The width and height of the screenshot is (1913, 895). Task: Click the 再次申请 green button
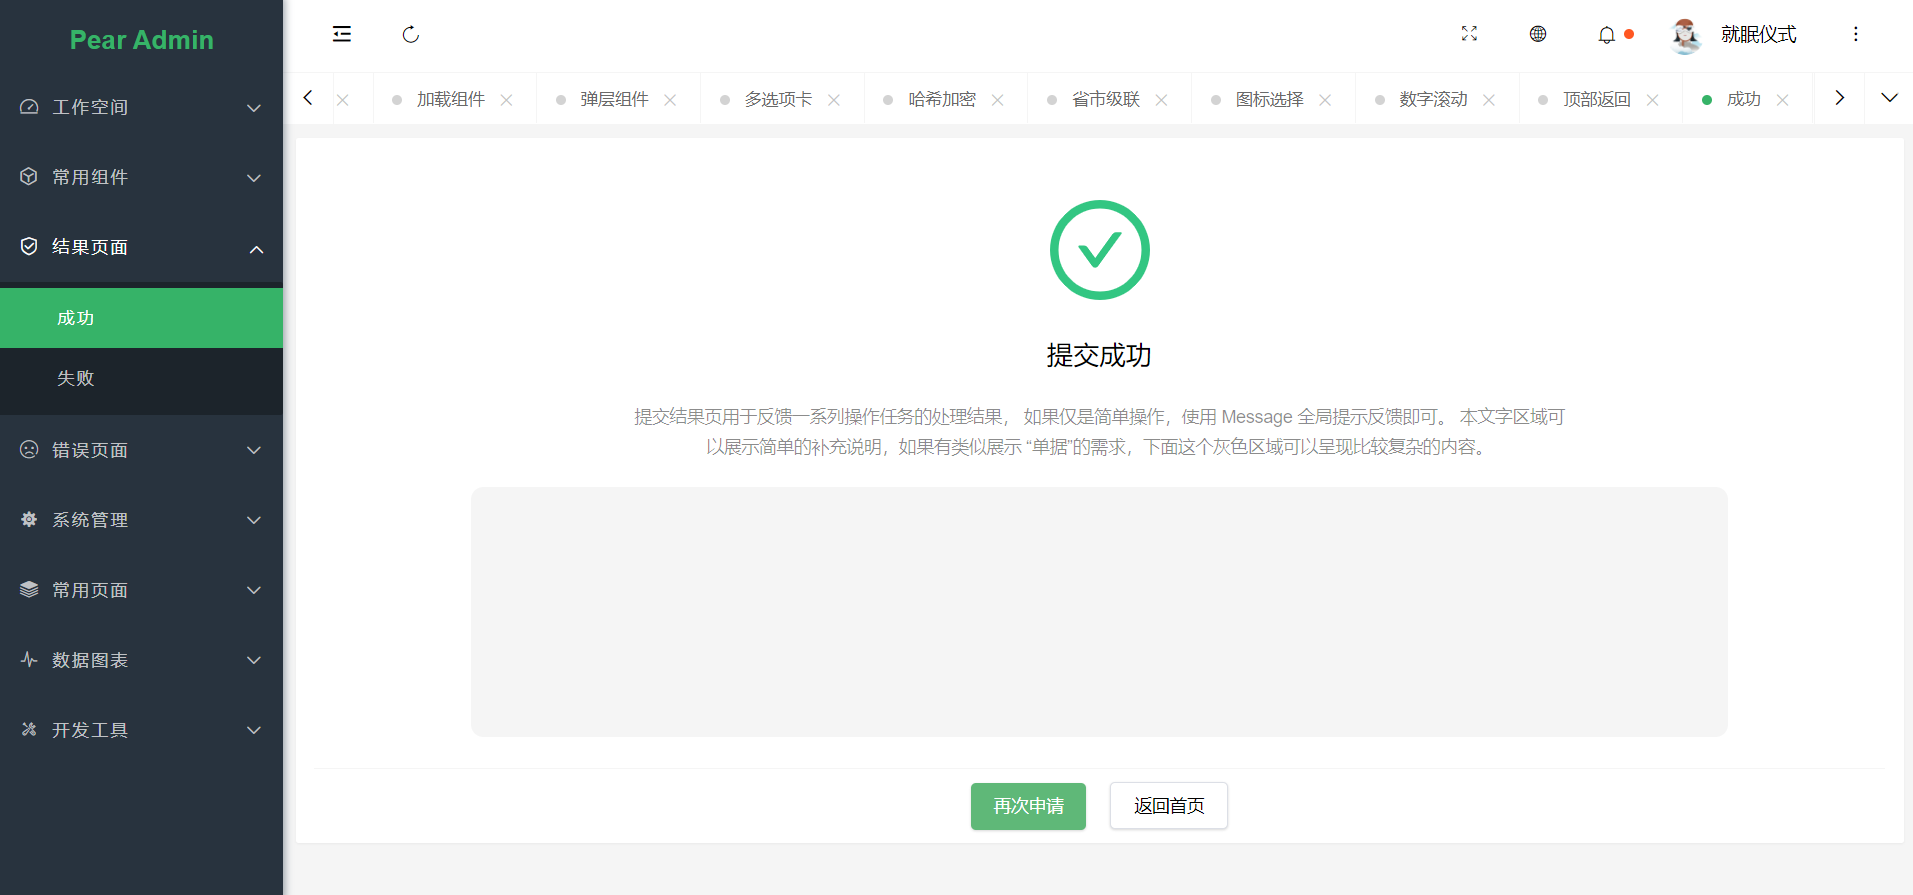(x=1028, y=806)
